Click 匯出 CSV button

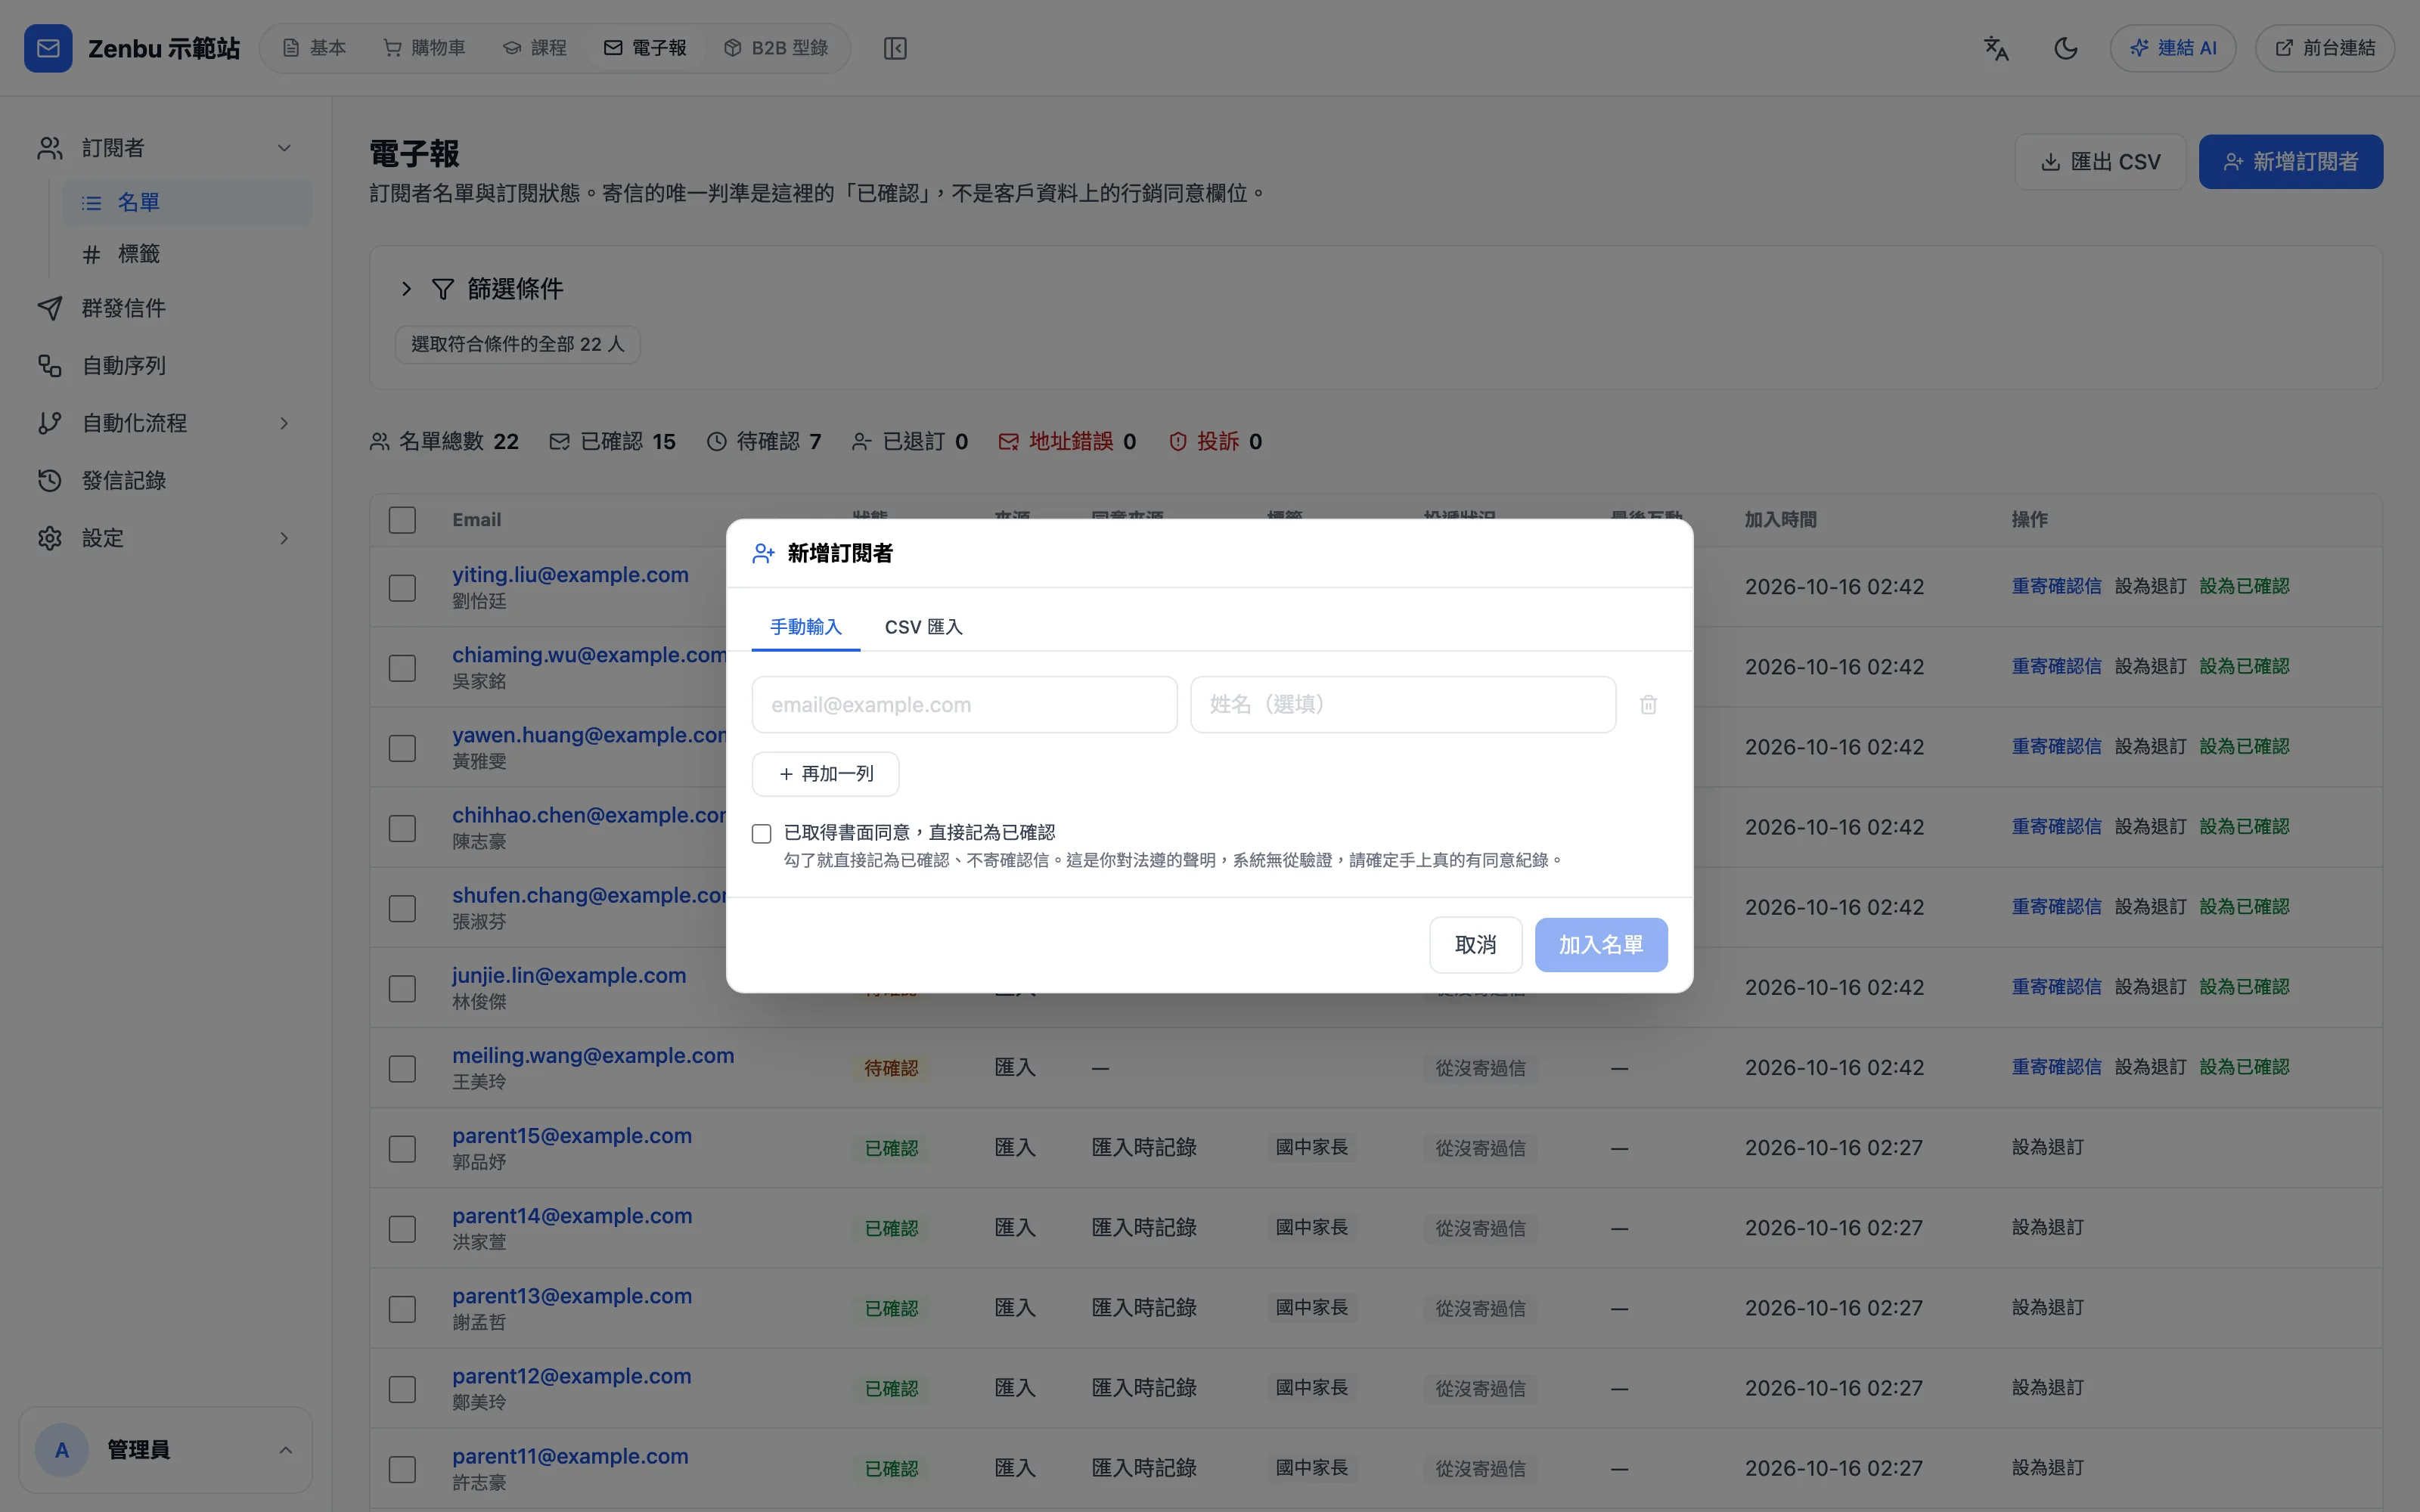point(2100,162)
